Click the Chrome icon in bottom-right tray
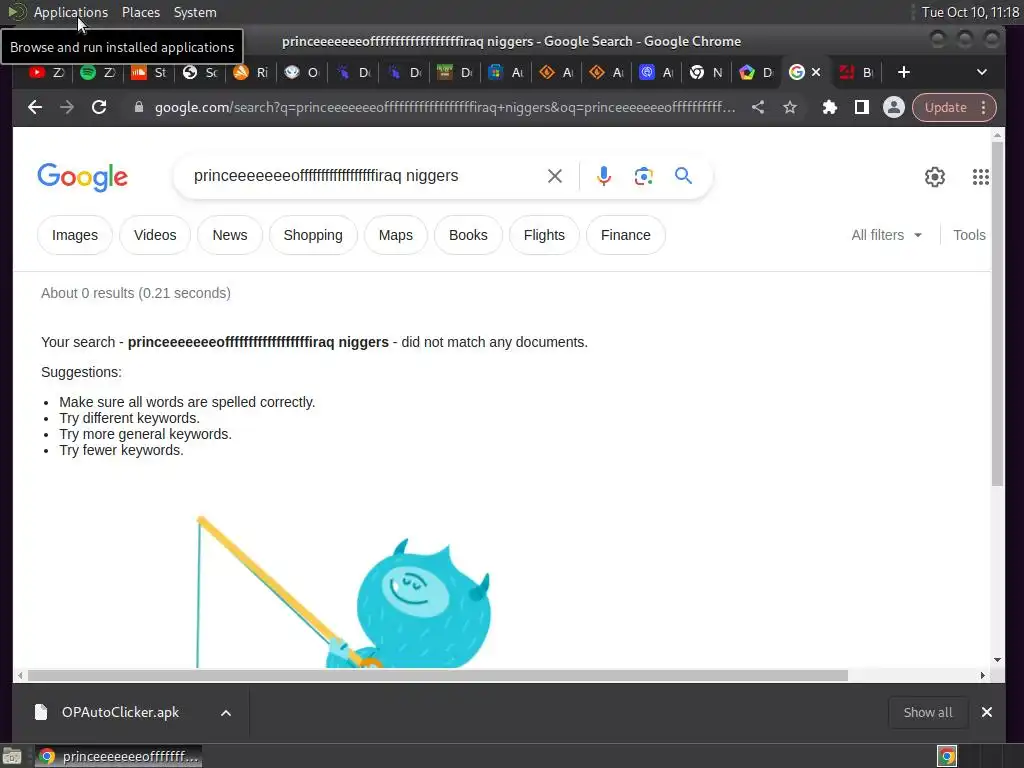The width and height of the screenshot is (1024, 768). click(947, 757)
